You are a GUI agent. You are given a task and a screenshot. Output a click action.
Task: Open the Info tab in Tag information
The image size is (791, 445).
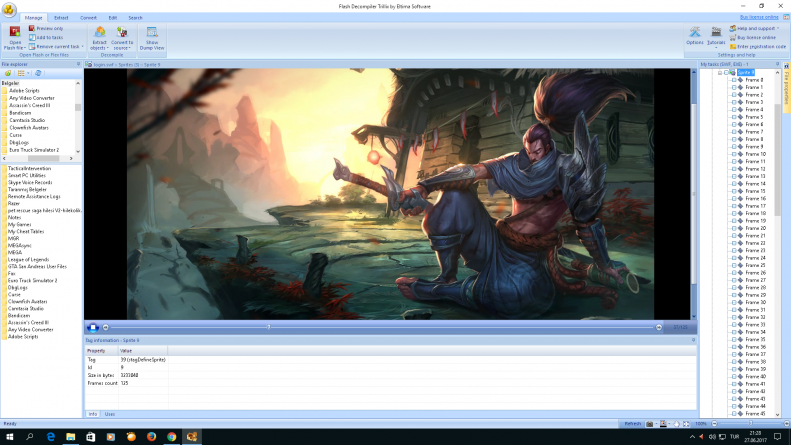(93, 414)
